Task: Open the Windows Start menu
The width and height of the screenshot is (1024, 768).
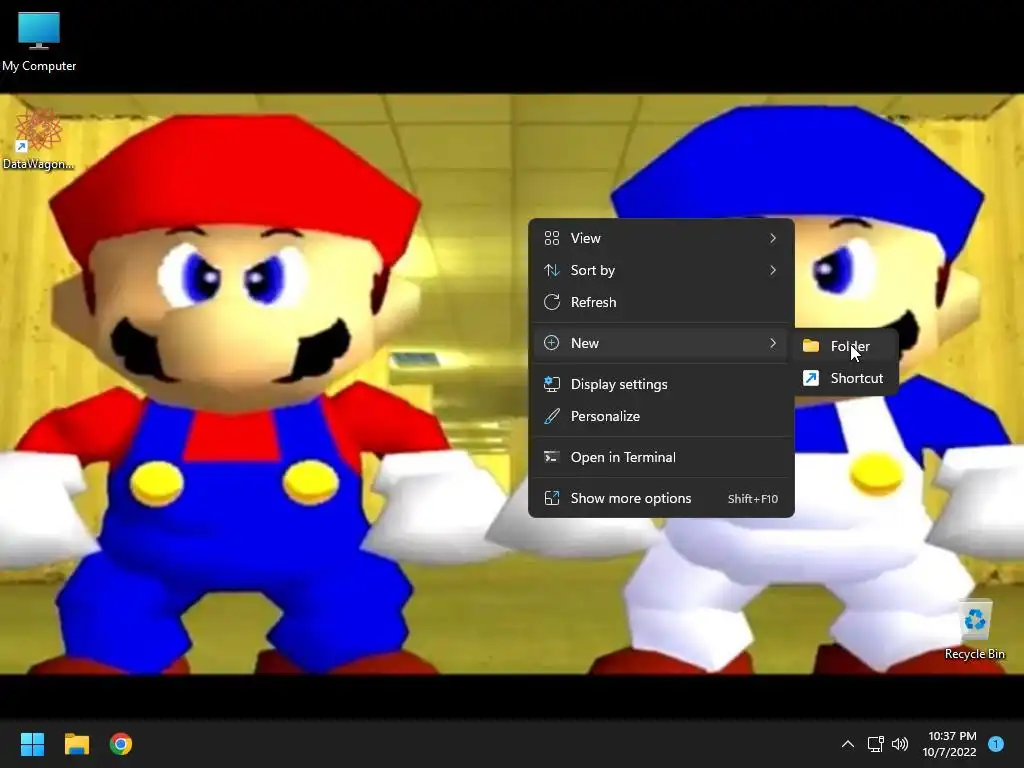Action: (x=32, y=744)
